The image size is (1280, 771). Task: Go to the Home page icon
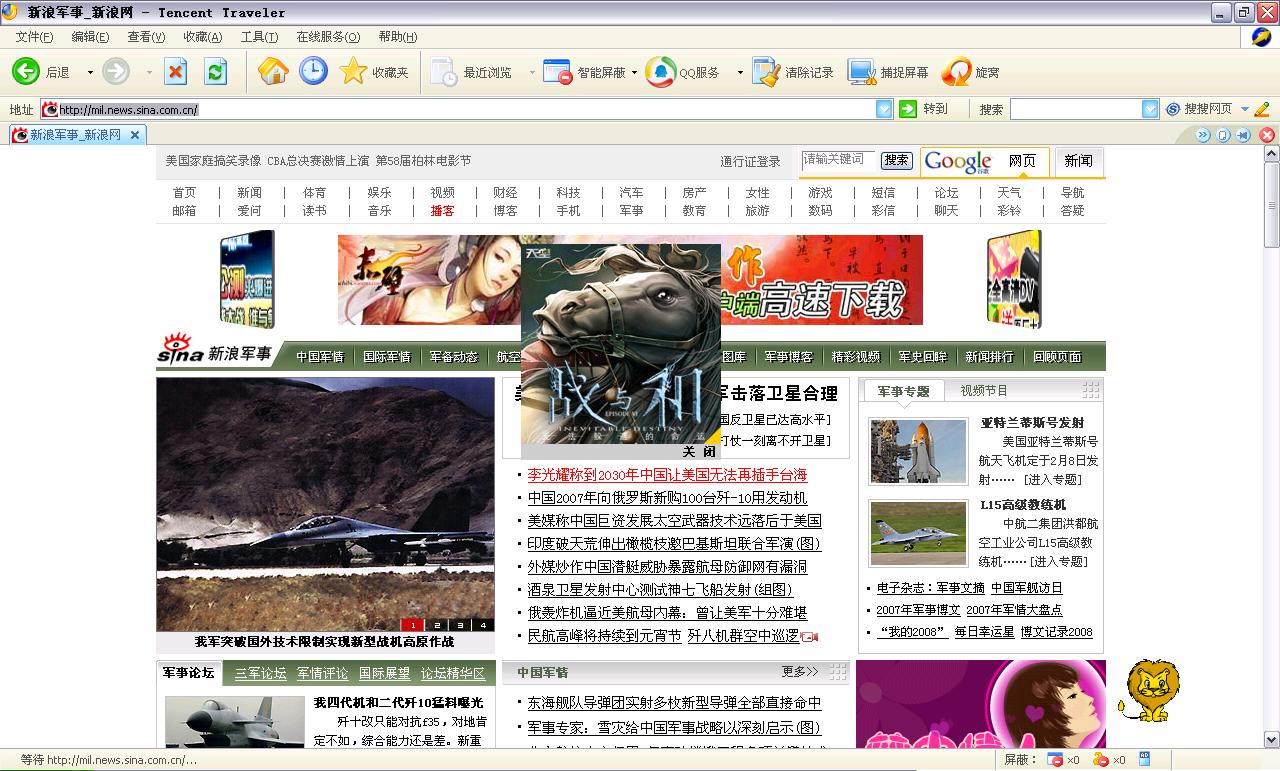tap(273, 71)
